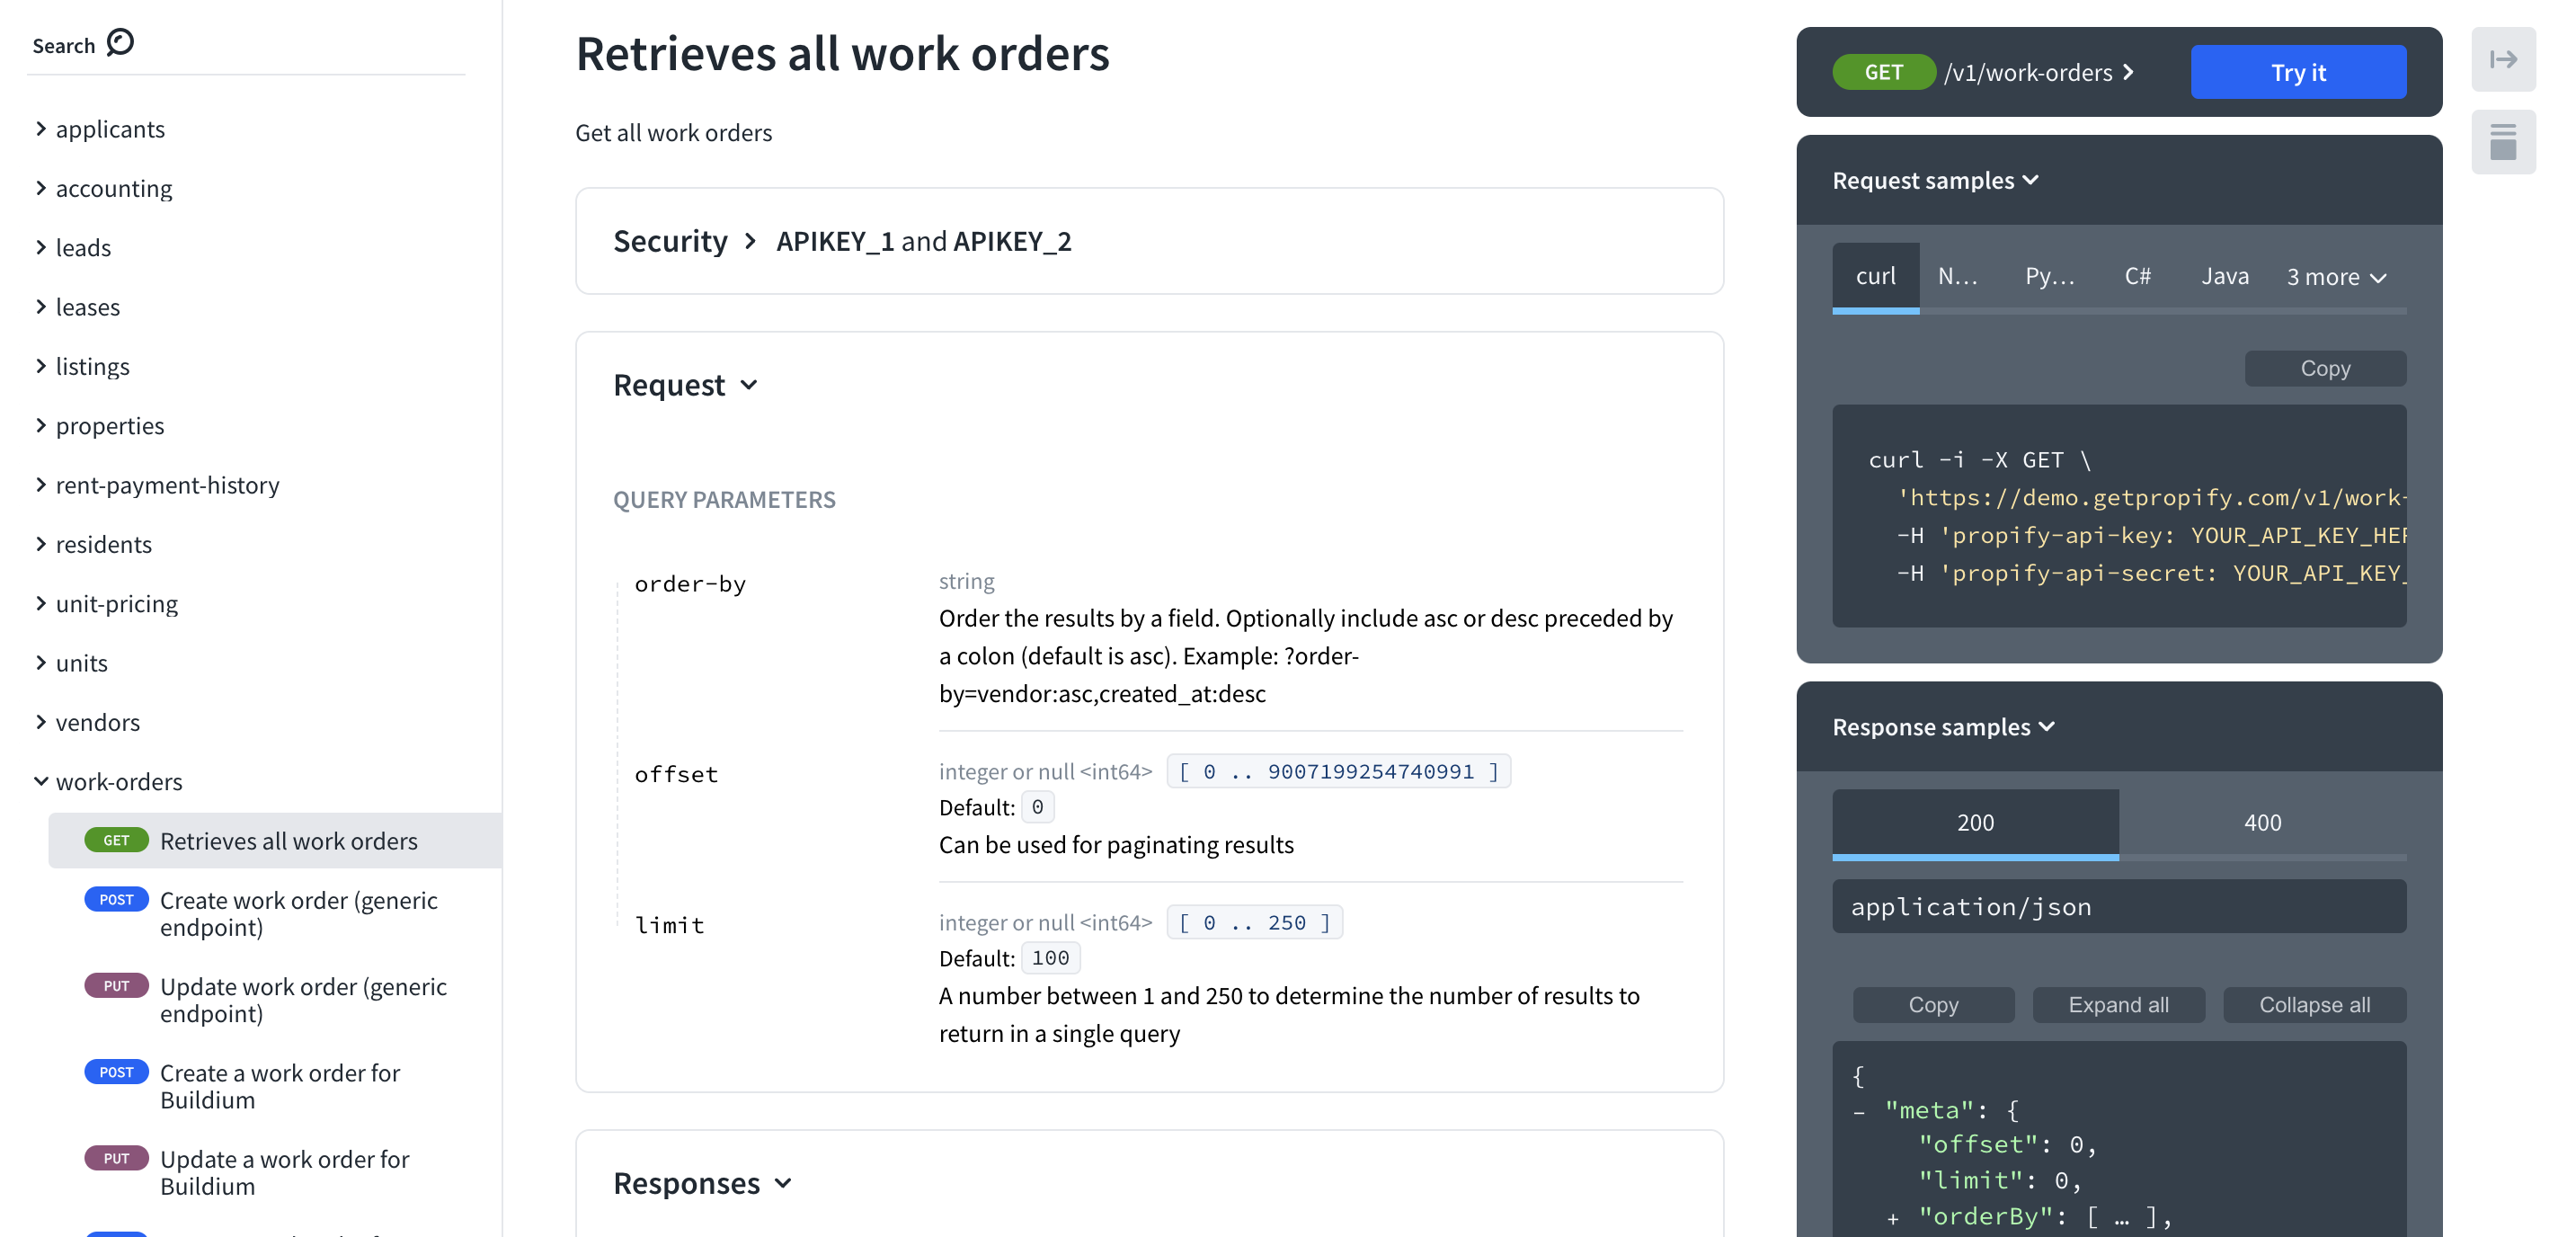The height and width of the screenshot is (1237, 2576).
Task: Open Create work order (generic endpoint) link
Action: pos(298,913)
